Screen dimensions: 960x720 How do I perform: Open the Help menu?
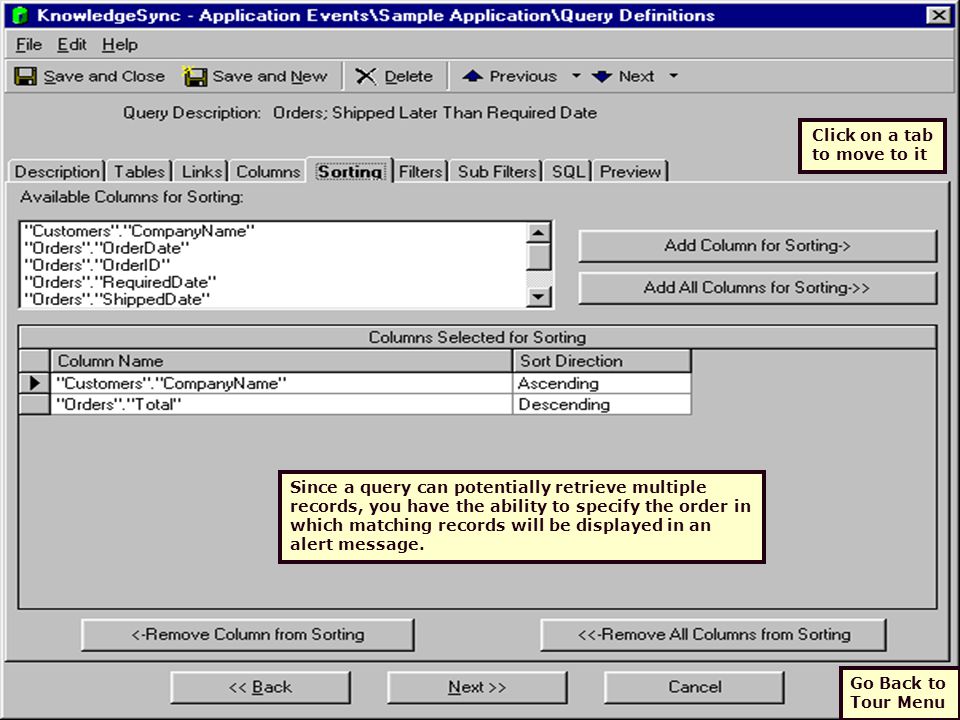pos(119,45)
